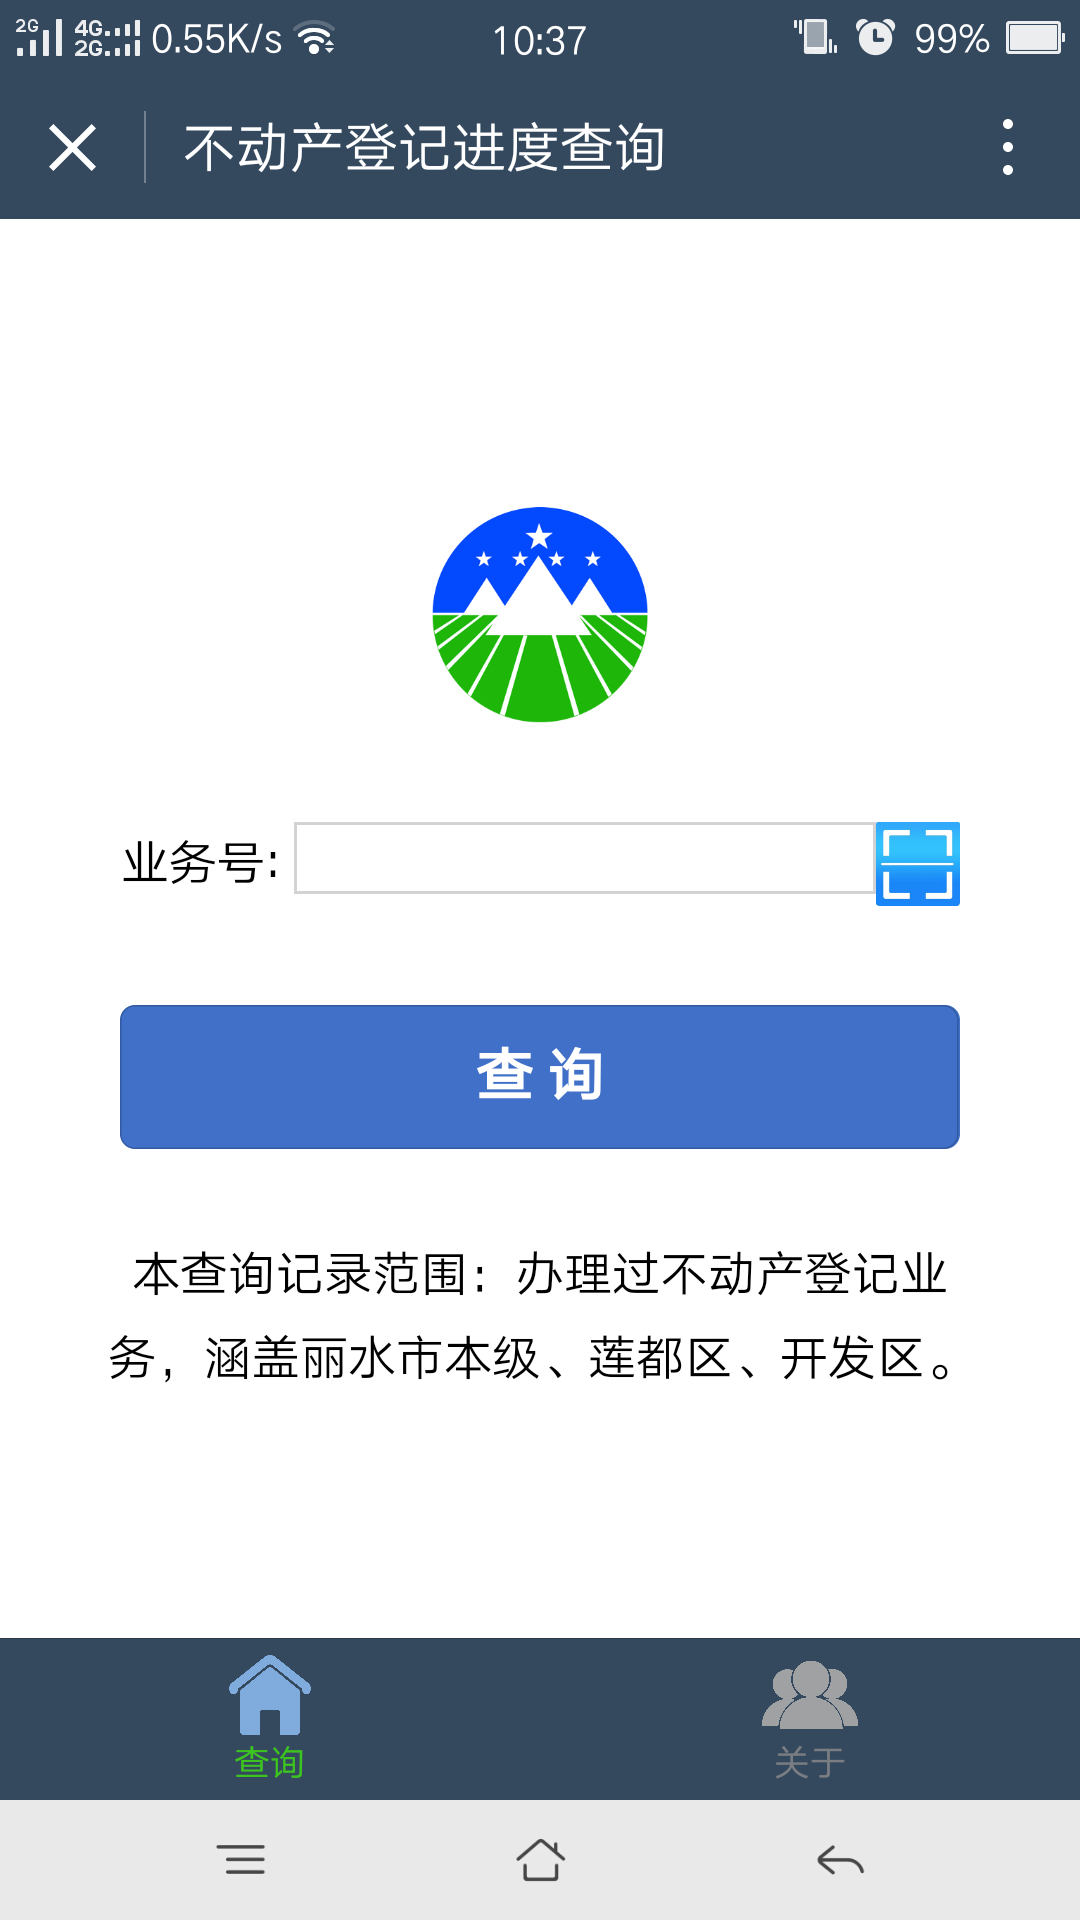The height and width of the screenshot is (1920, 1080).
Task: Switch to the 关于 tab label
Action: coord(810,1763)
